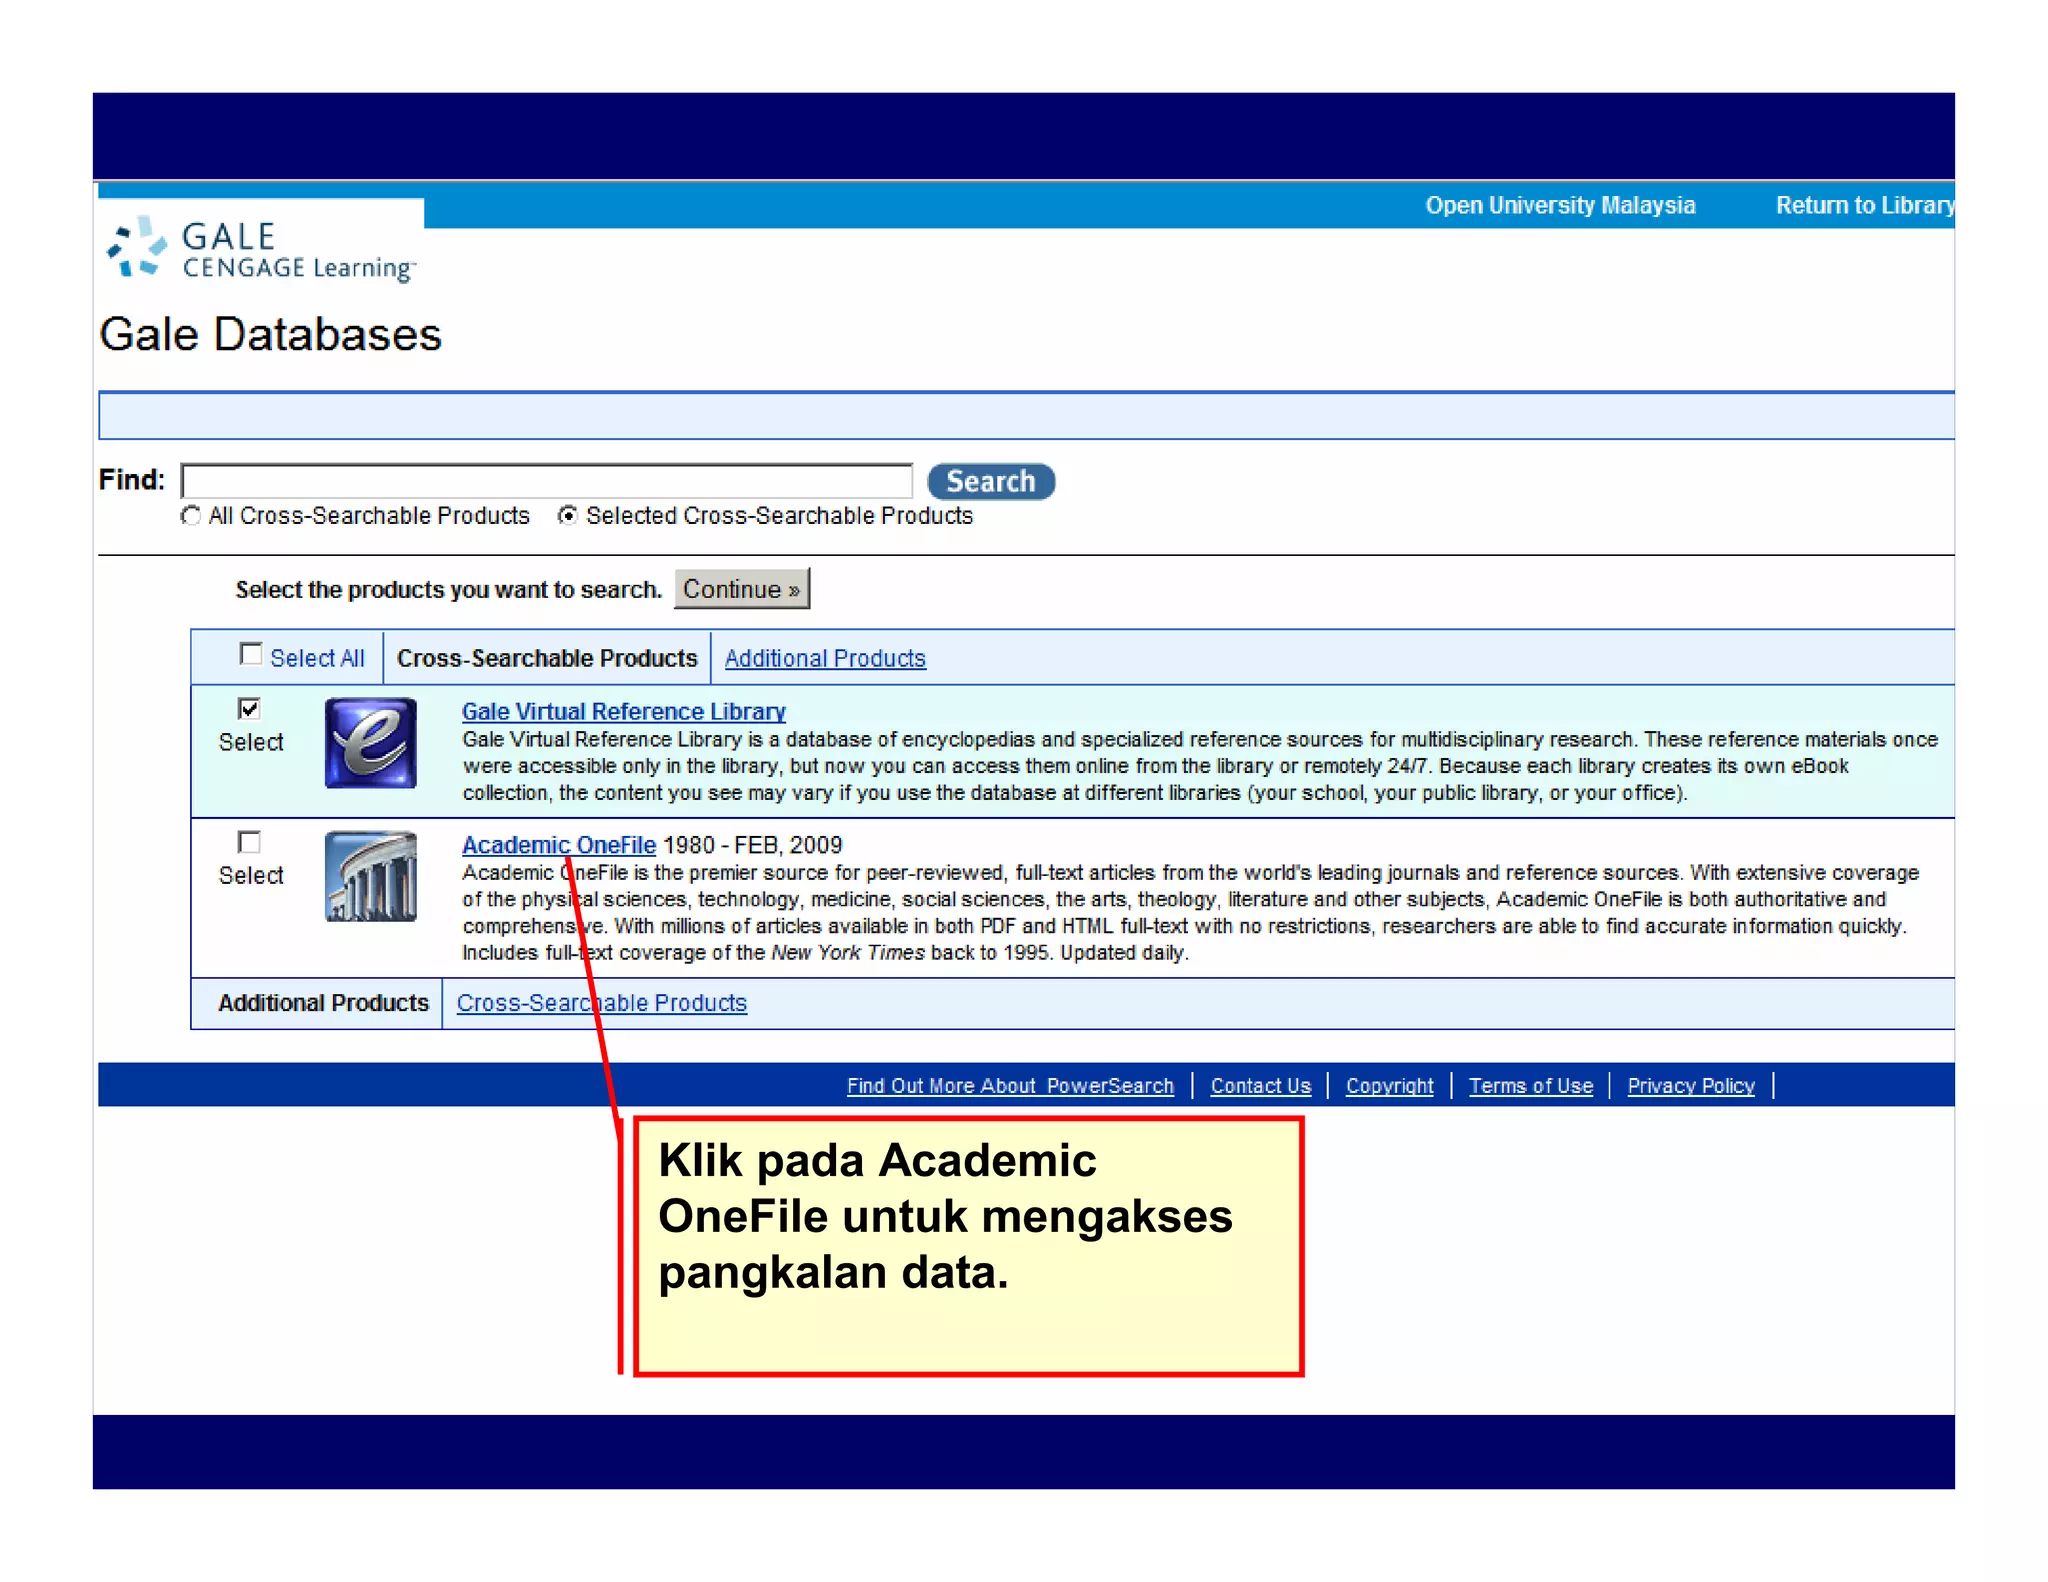Viewport: 2048px width, 1582px height.
Task: Tick the Select All checkbox
Action: [x=250, y=654]
